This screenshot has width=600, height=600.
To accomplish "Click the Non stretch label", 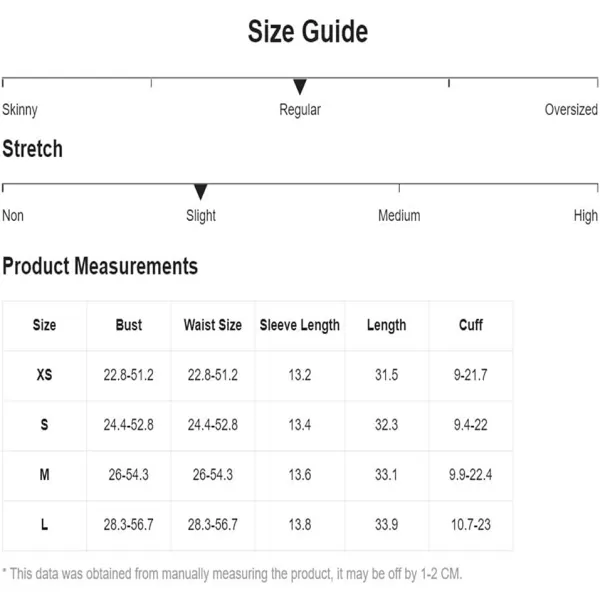I will click(x=13, y=215).
